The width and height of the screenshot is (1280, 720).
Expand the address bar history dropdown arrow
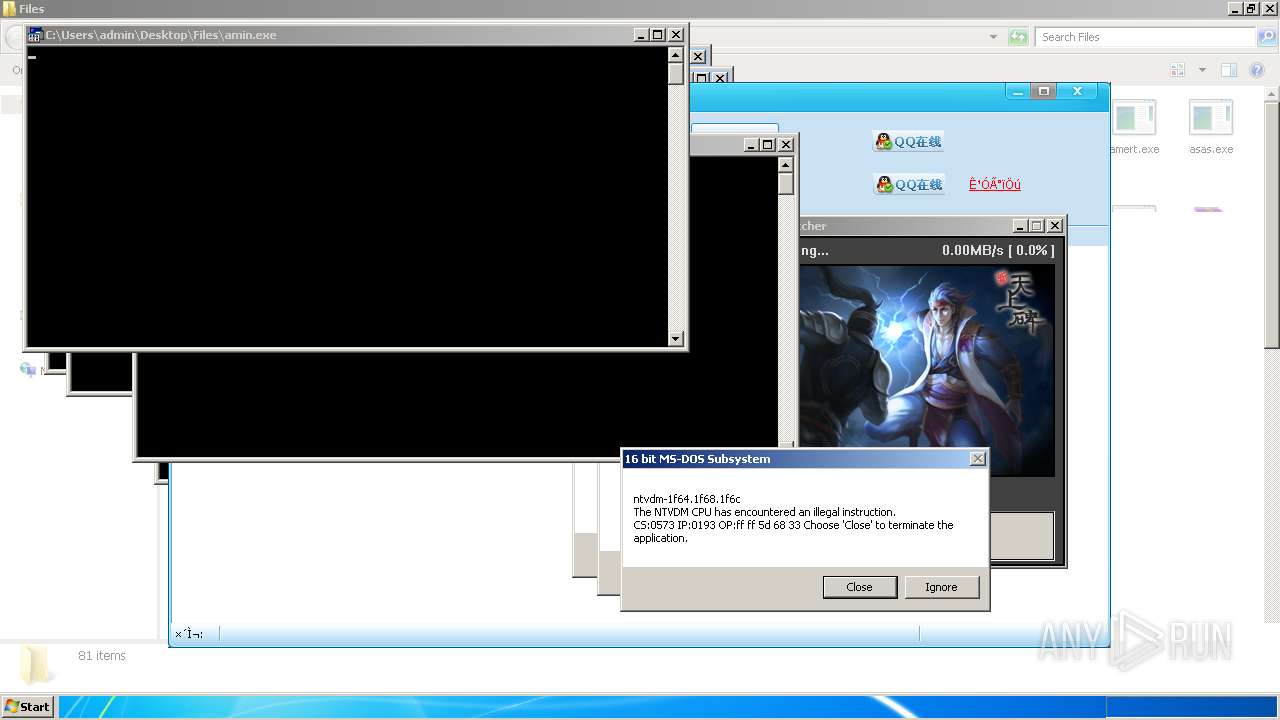(x=993, y=37)
